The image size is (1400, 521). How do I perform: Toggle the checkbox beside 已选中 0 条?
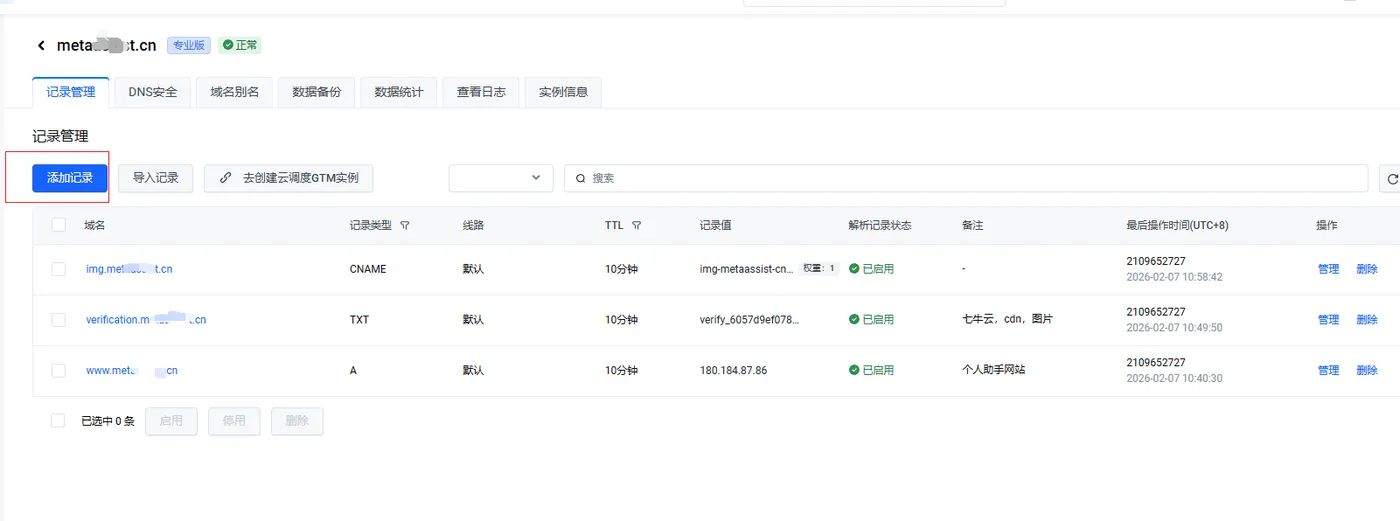coord(58,421)
